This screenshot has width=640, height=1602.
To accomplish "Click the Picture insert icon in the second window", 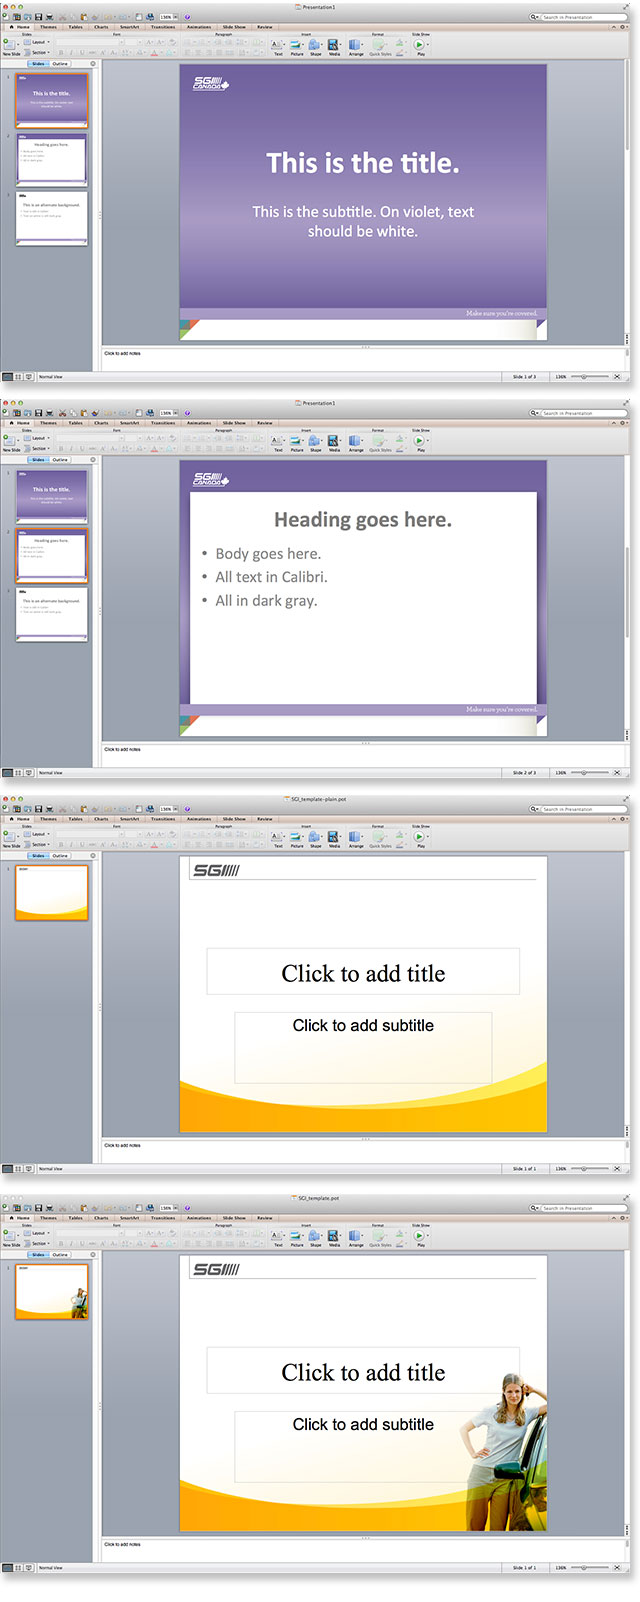I will click(x=296, y=440).
